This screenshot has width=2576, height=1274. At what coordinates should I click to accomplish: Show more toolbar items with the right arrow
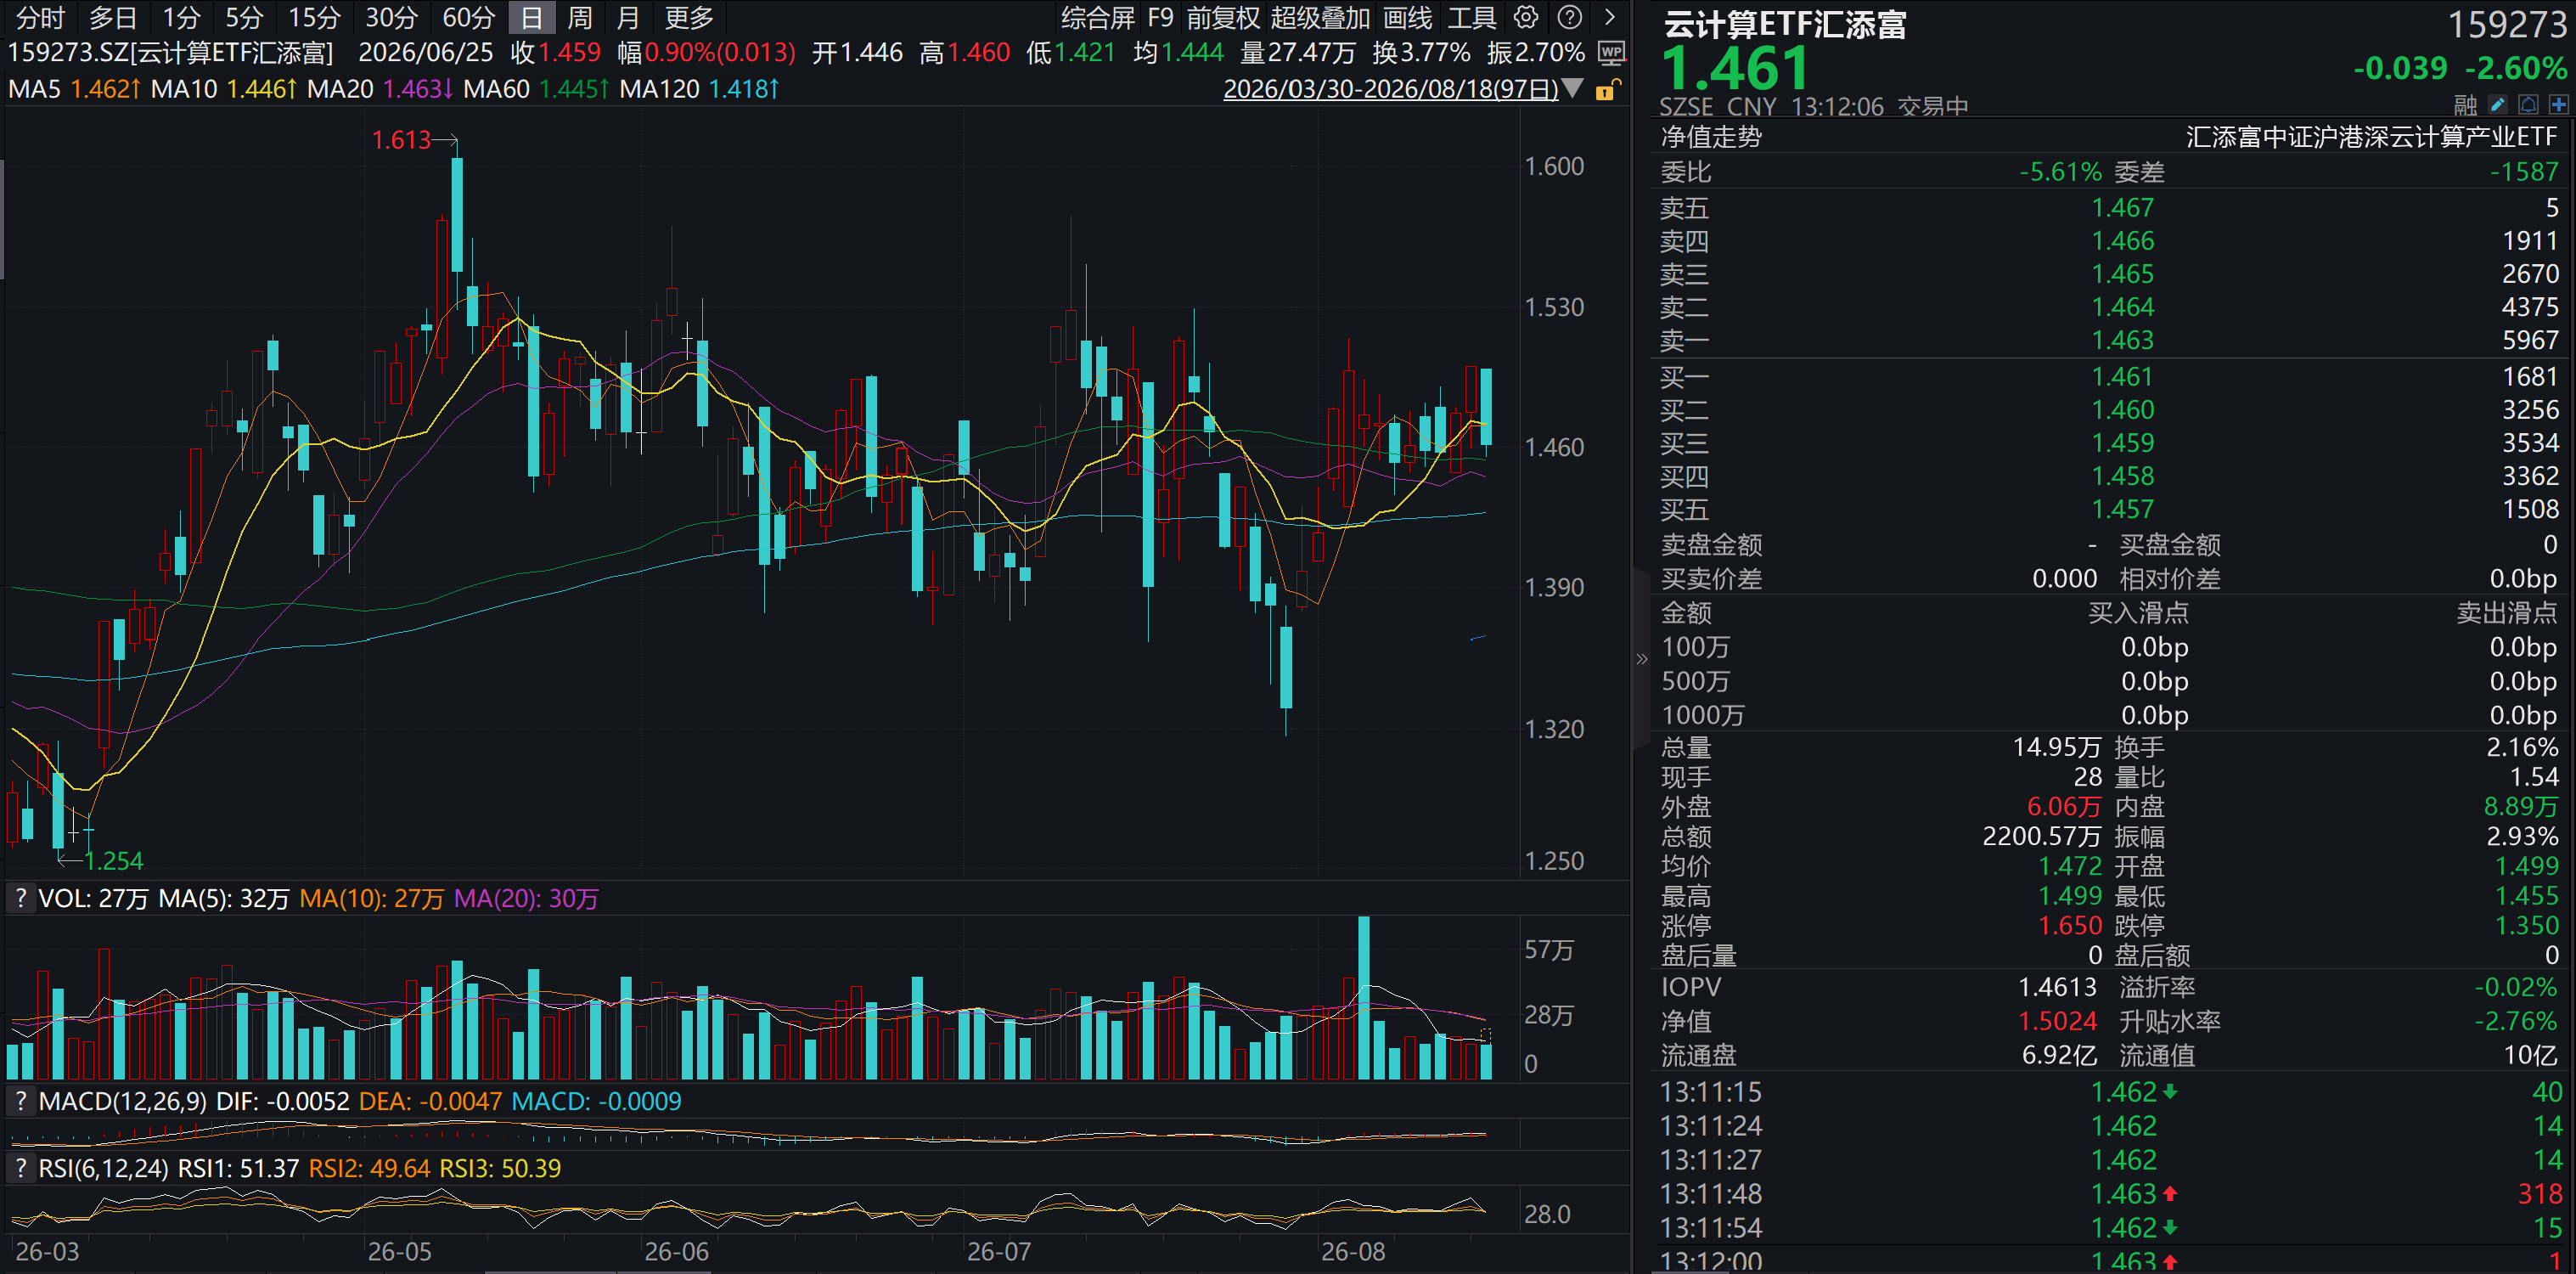[x=1610, y=17]
